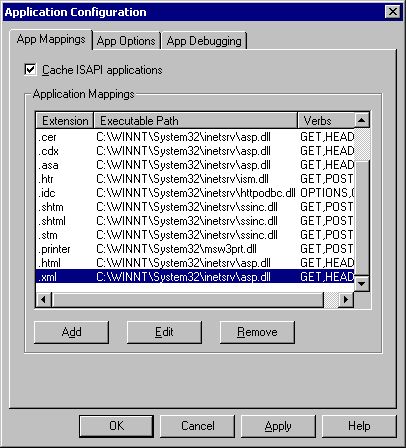The width and height of the screenshot is (406, 448).
Task: Sort by the Executable Path column header
Action: coord(196,121)
